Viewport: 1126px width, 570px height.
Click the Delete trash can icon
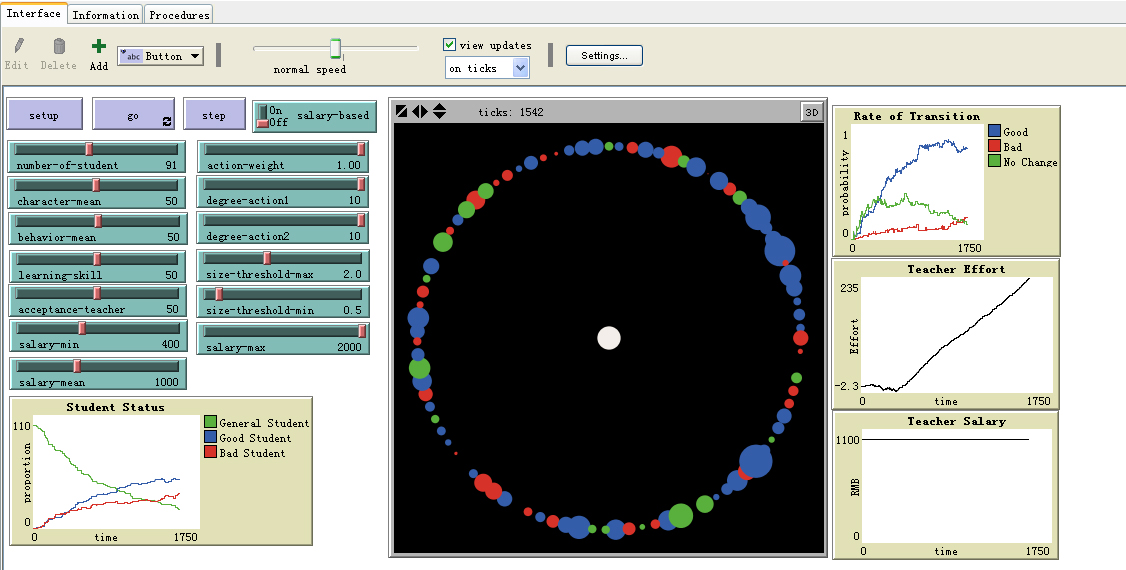[59, 47]
